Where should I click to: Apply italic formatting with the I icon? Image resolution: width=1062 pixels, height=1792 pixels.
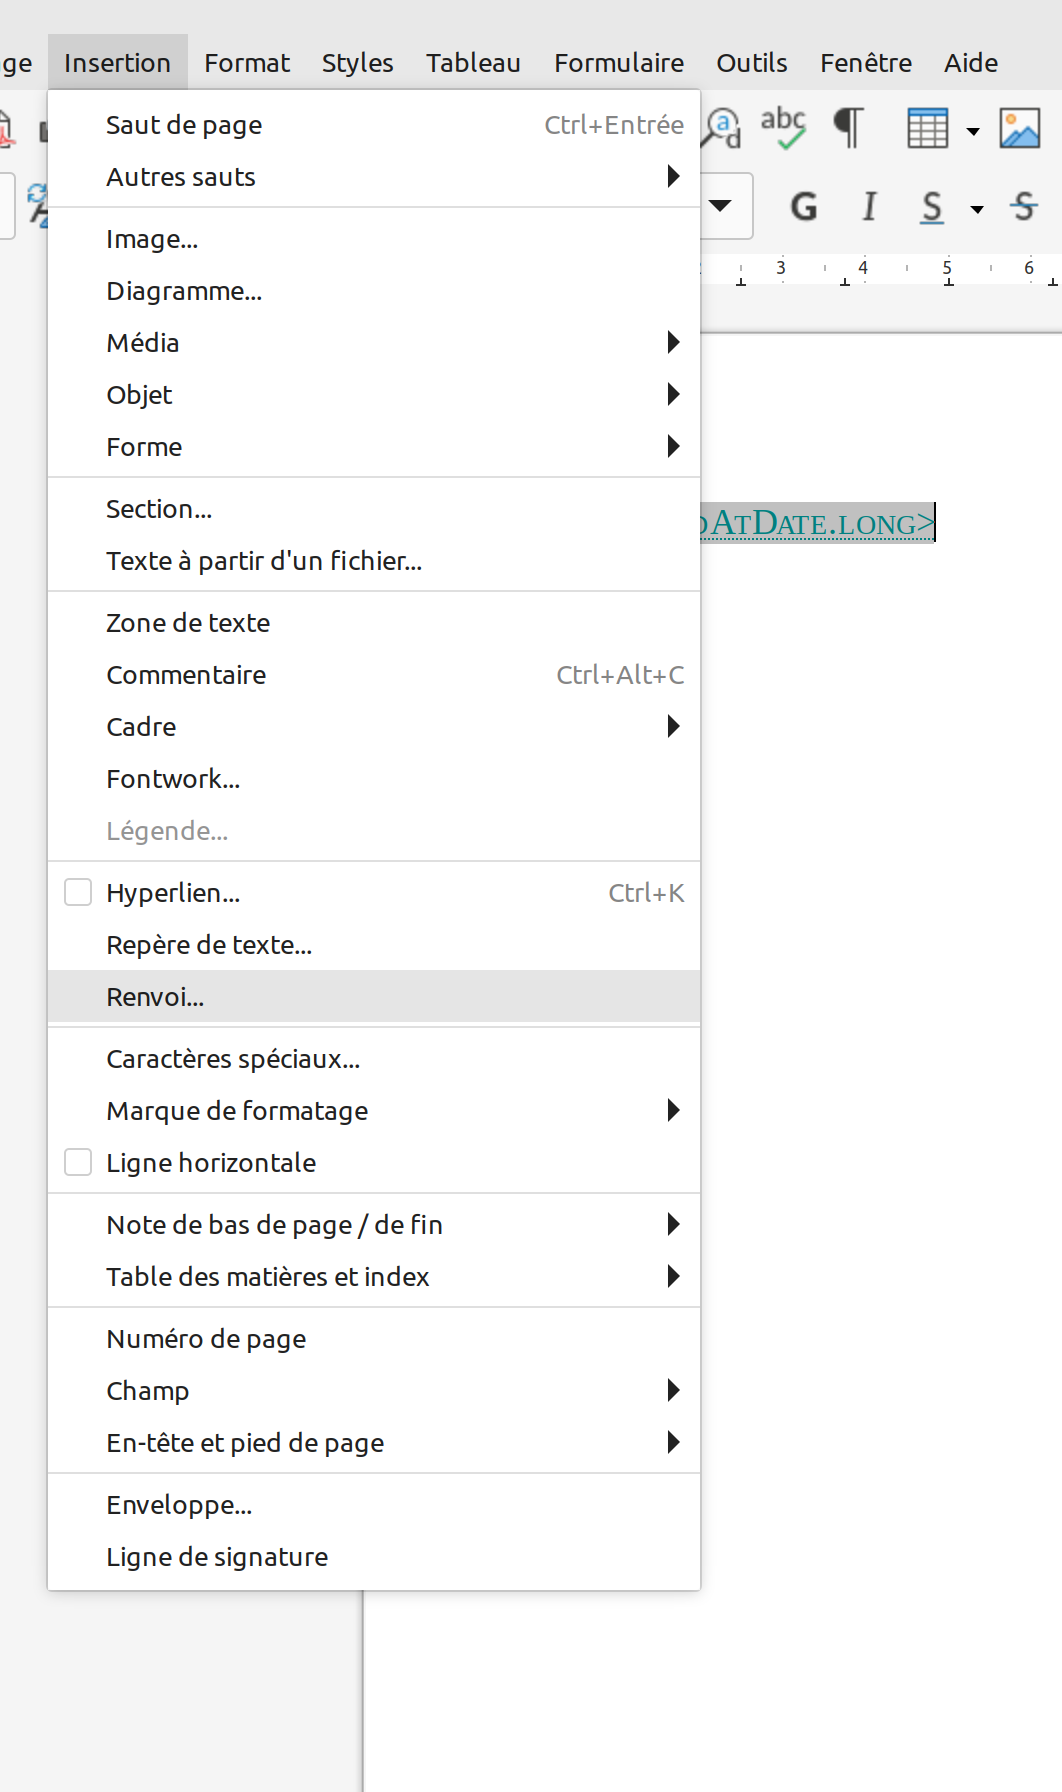click(x=867, y=206)
